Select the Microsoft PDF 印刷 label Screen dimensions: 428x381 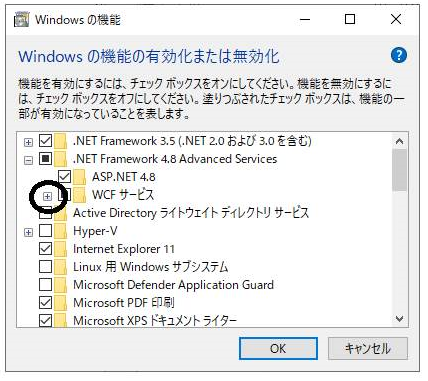(x=124, y=303)
